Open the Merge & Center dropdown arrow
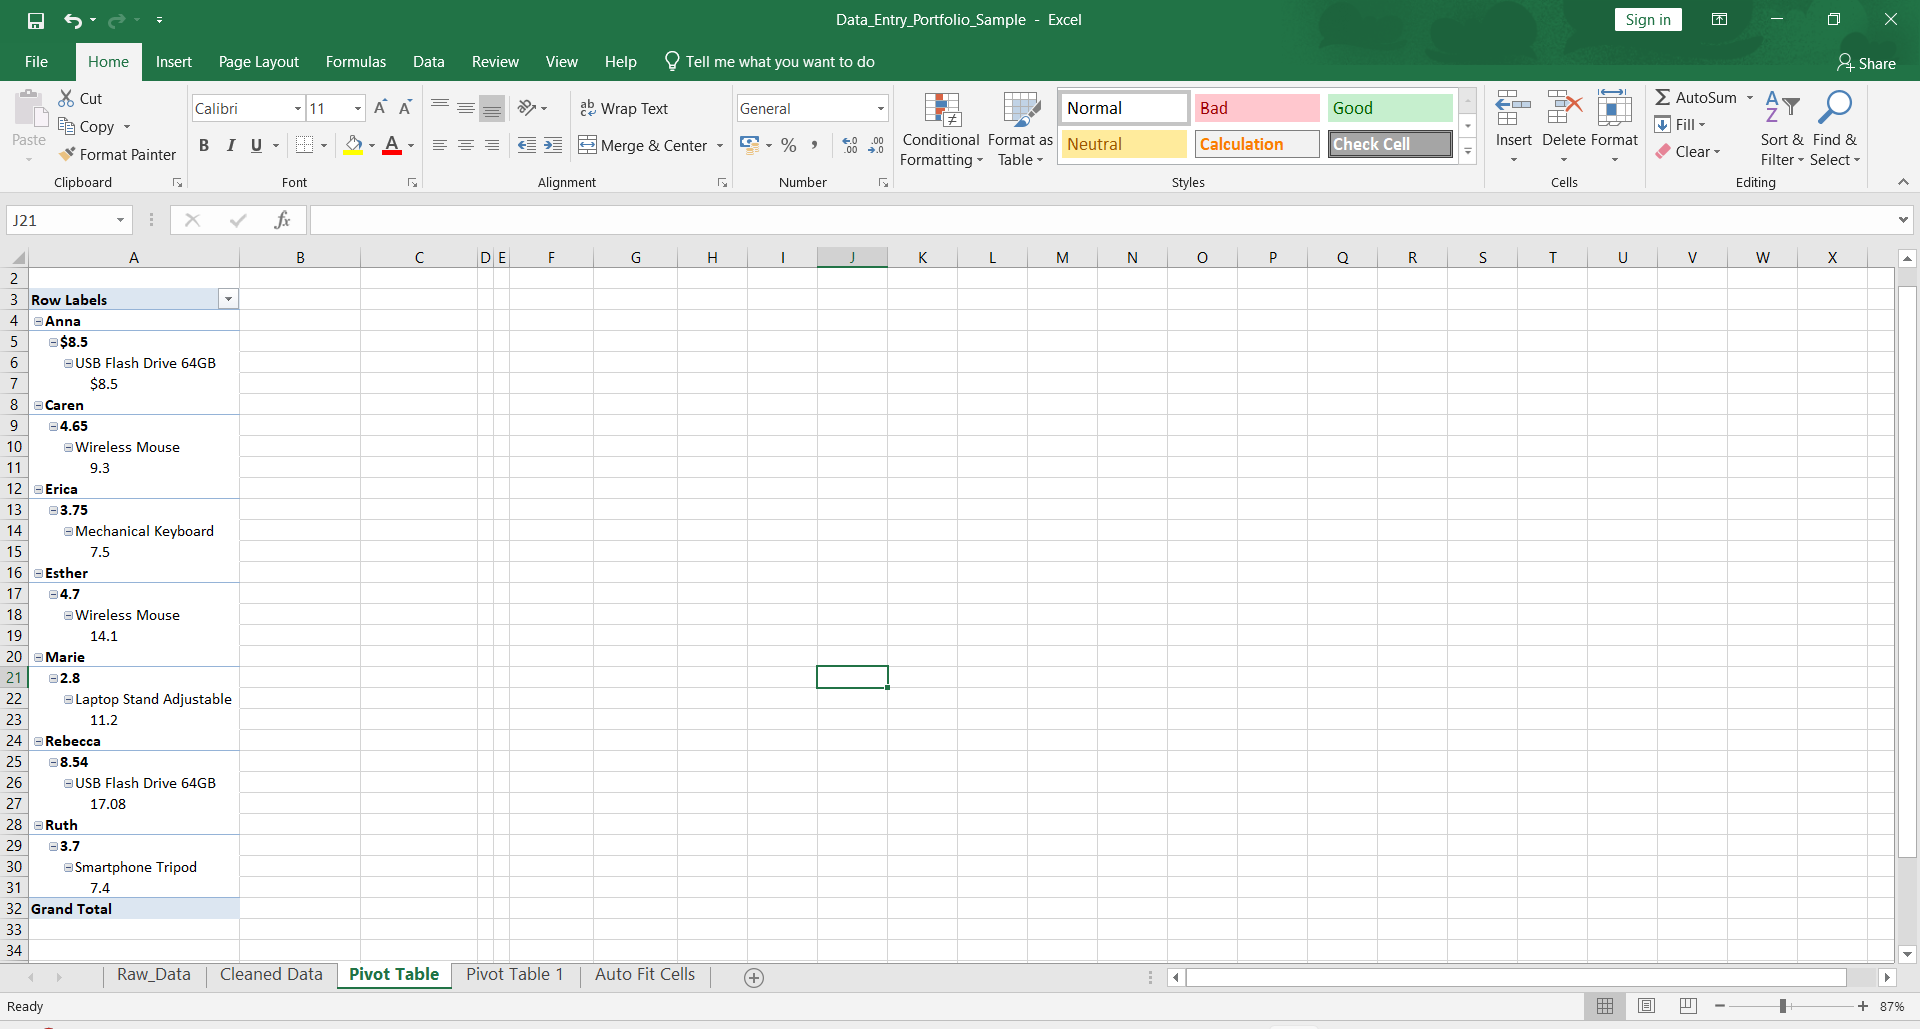 719,145
